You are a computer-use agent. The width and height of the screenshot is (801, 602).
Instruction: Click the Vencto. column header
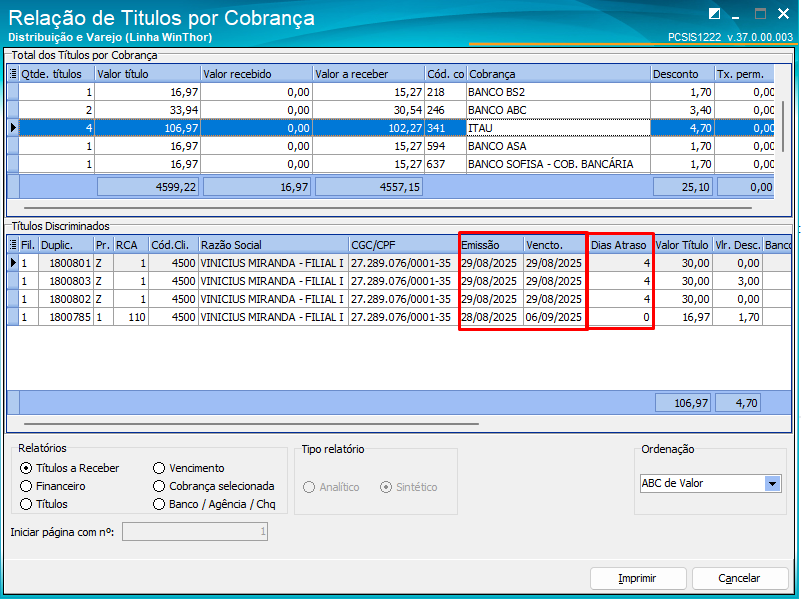[x=555, y=245]
